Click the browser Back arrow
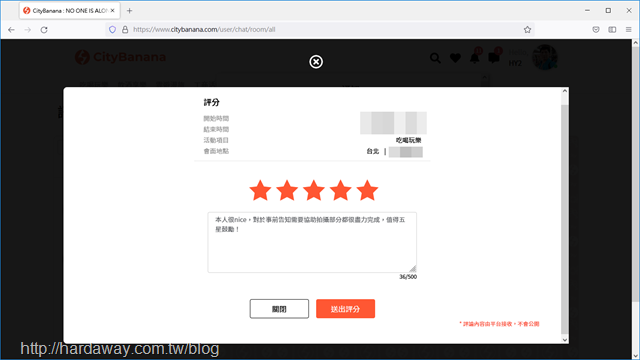The image size is (640, 360). click(11, 29)
